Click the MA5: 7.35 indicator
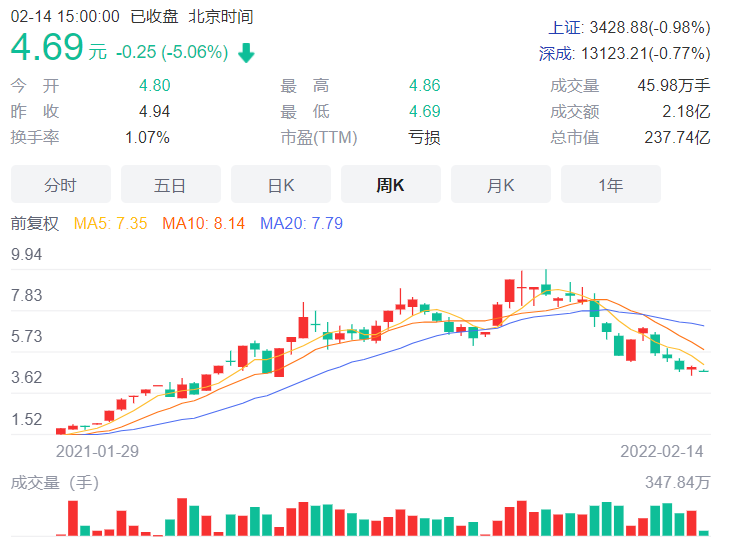The width and height of the screenshot is (731, 544). 110,223
